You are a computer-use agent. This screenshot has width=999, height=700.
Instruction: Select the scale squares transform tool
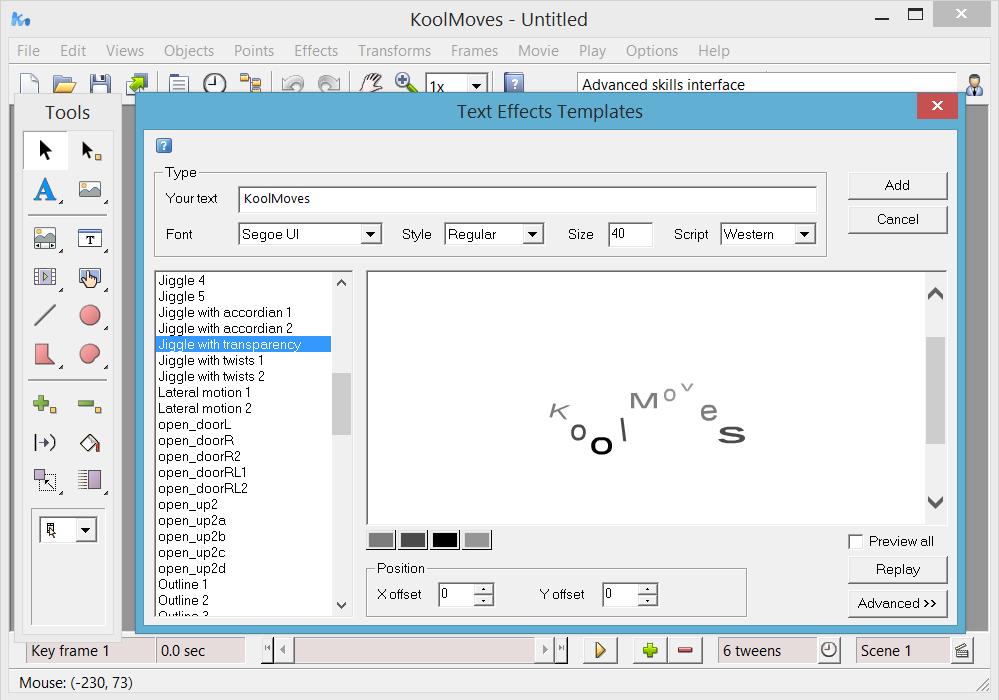point(45,480)
